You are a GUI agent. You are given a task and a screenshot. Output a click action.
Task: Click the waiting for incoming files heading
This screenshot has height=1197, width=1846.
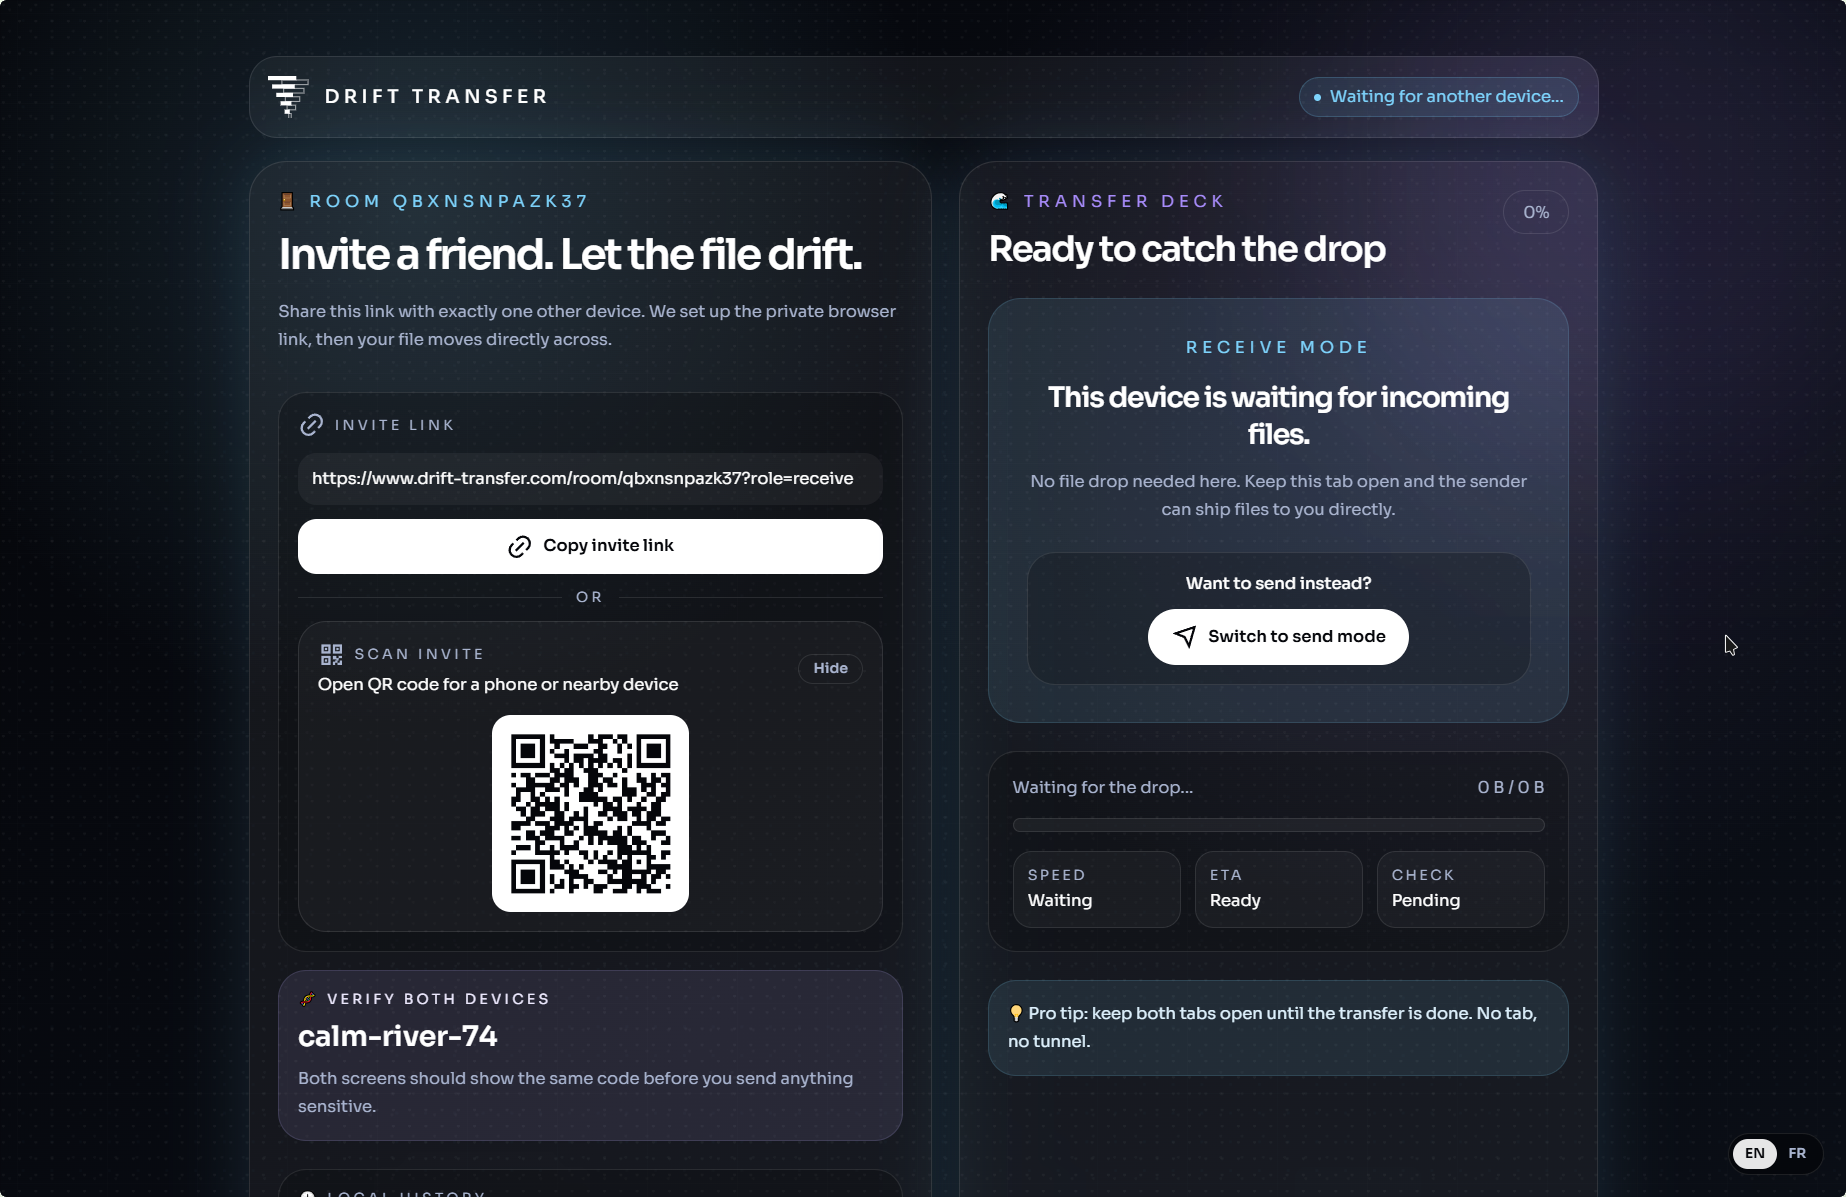[1278, 415]
